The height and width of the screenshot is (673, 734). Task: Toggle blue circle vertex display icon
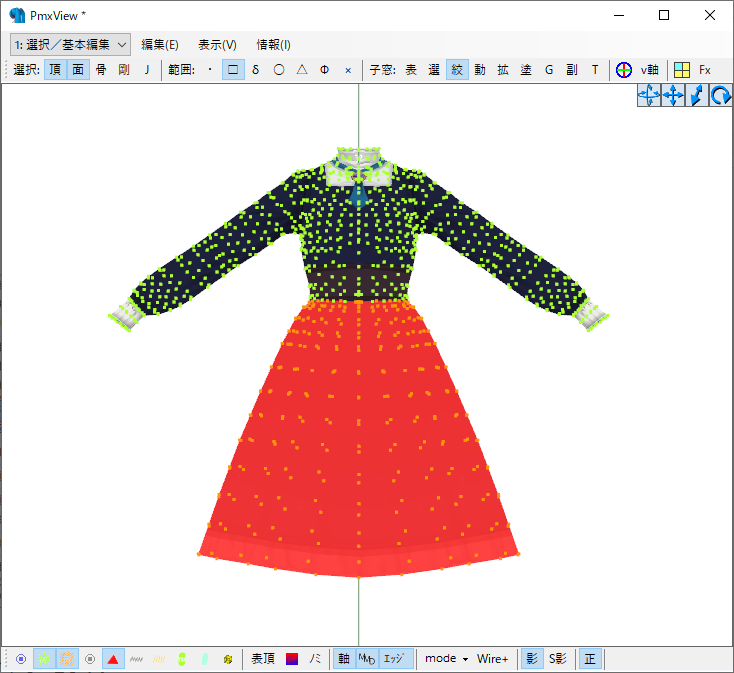21,659
